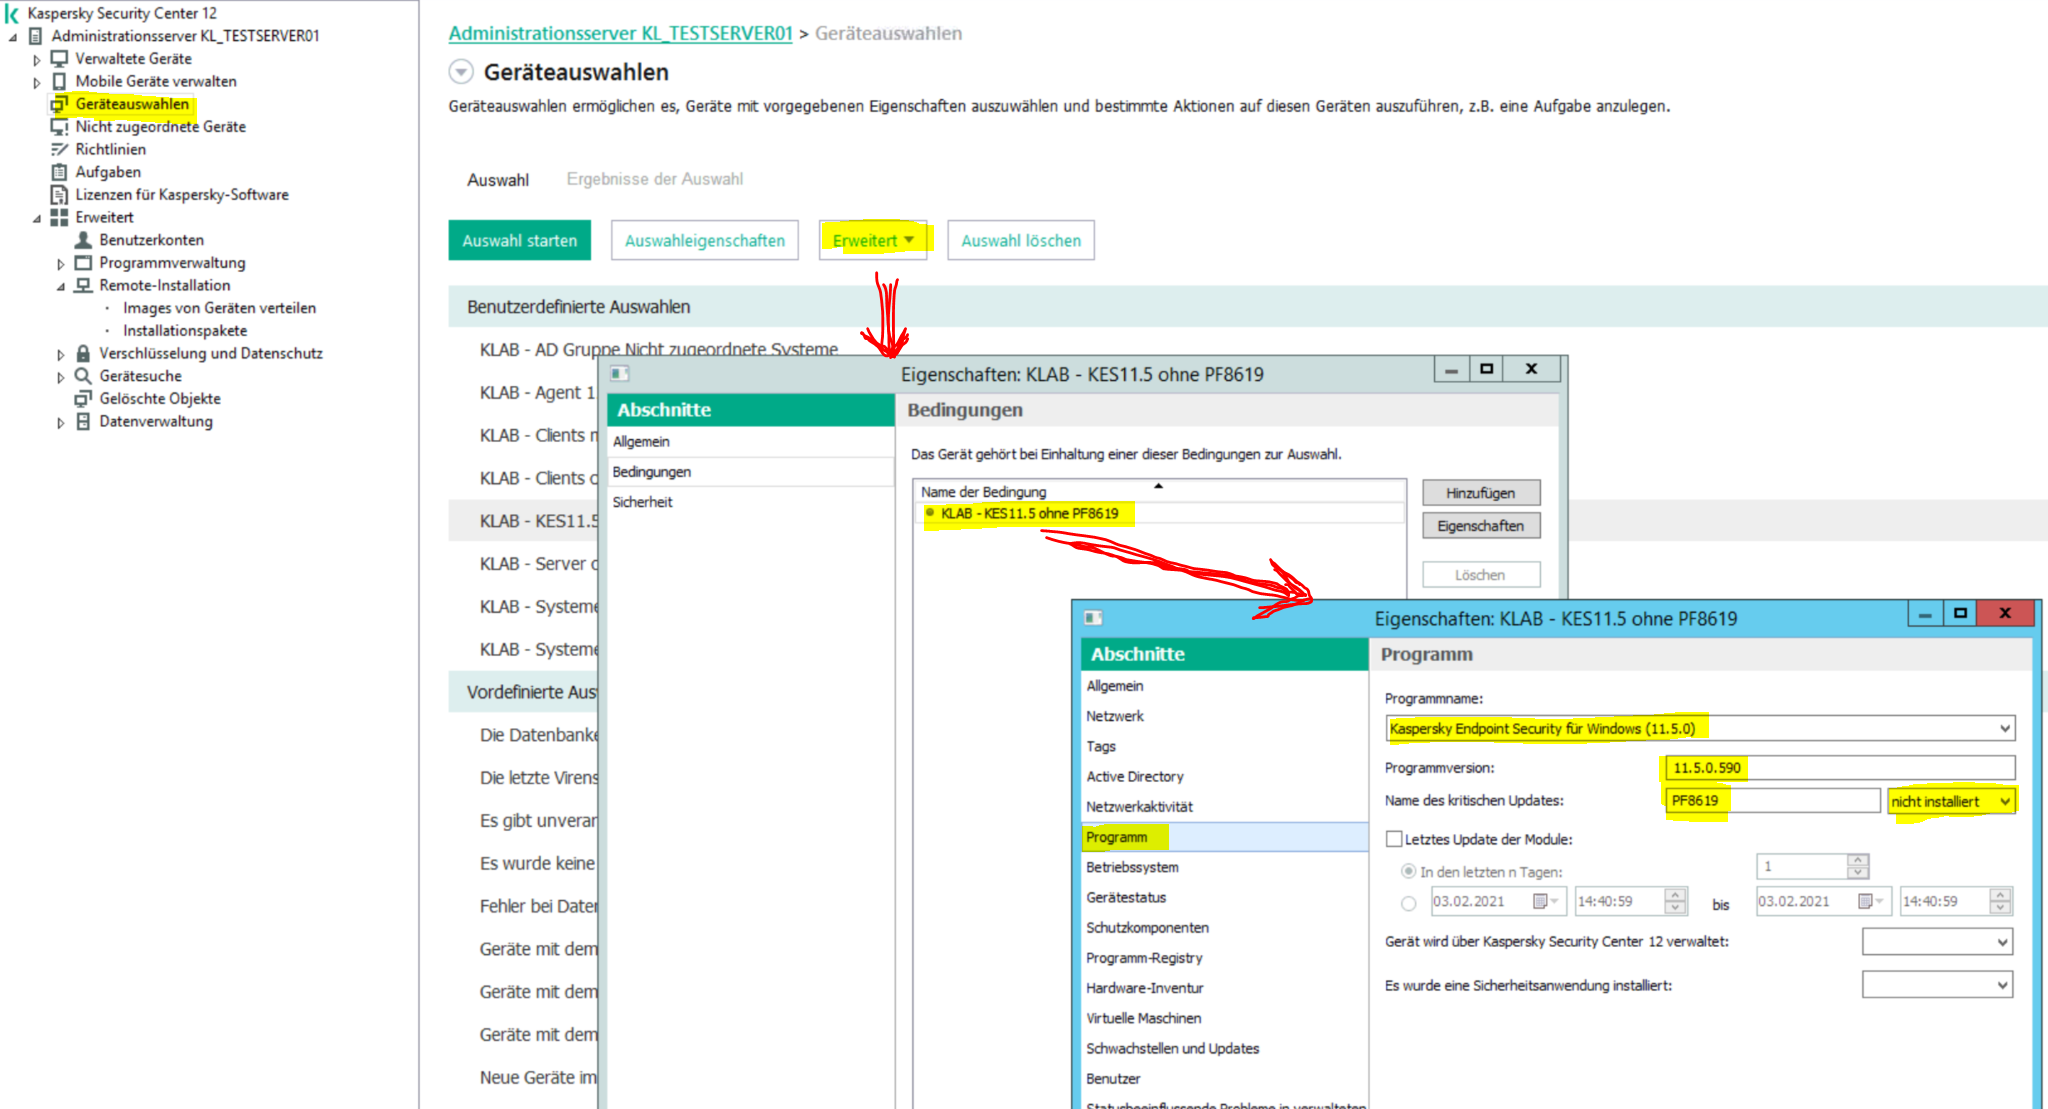Open the nicht installiert dropdown
This screenshot has width=2048, height=1109.
point(2004,802)
